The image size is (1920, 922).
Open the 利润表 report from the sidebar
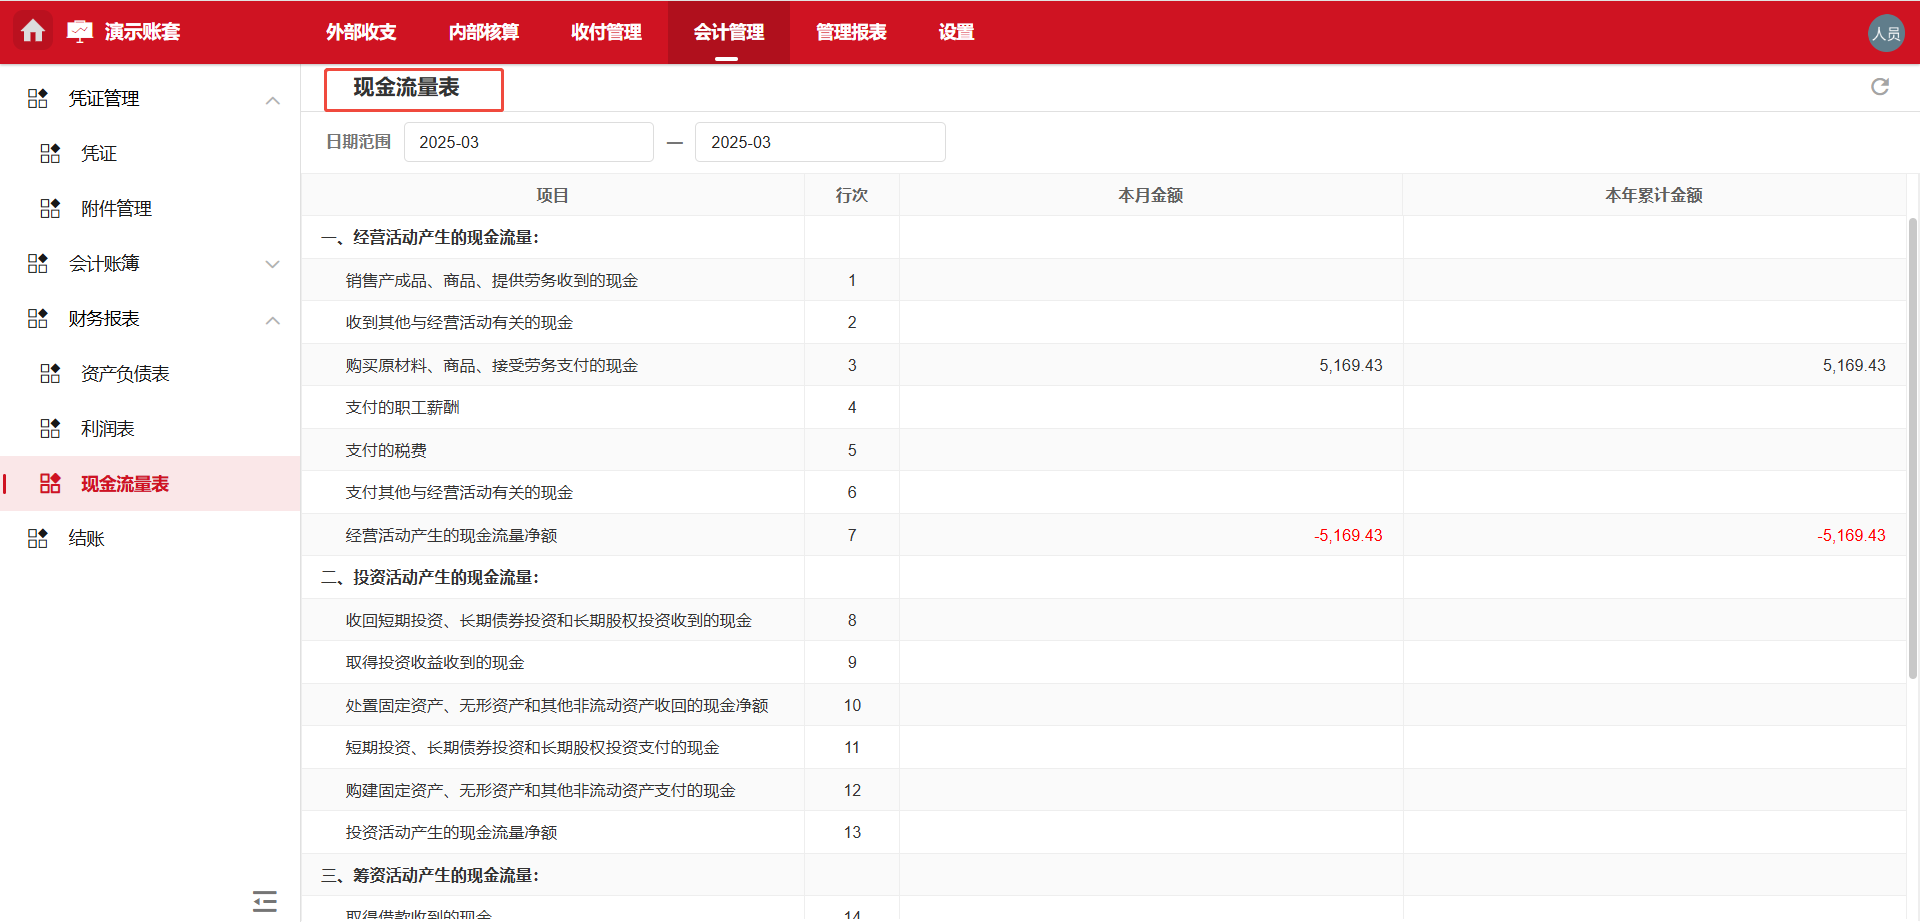[x=108, y=428]
